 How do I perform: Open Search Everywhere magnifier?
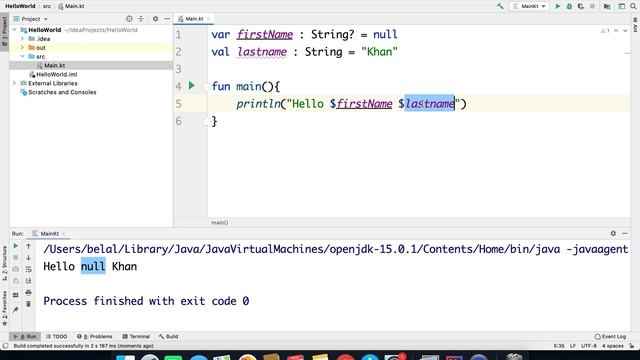[633, 6]
